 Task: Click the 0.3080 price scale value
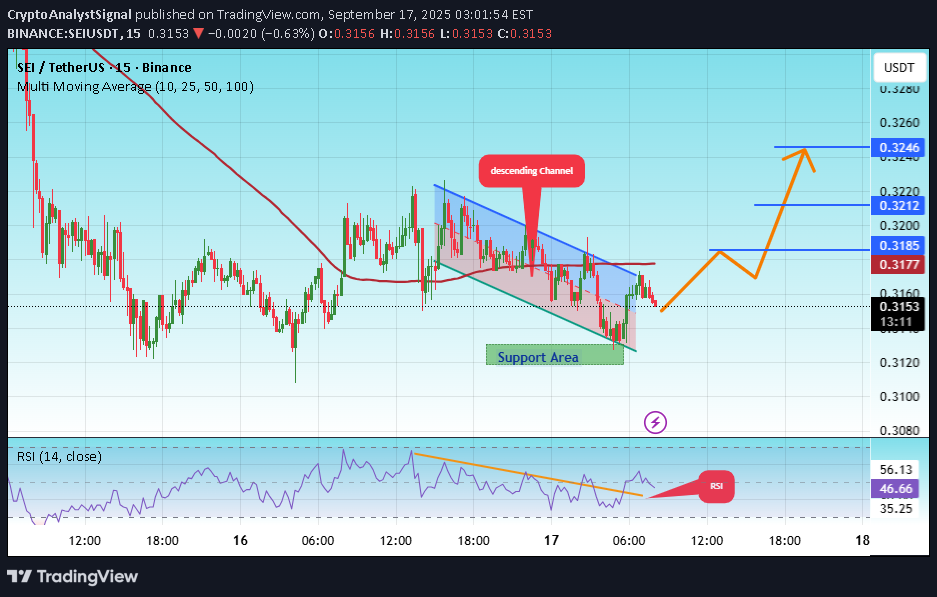[899, 431]
